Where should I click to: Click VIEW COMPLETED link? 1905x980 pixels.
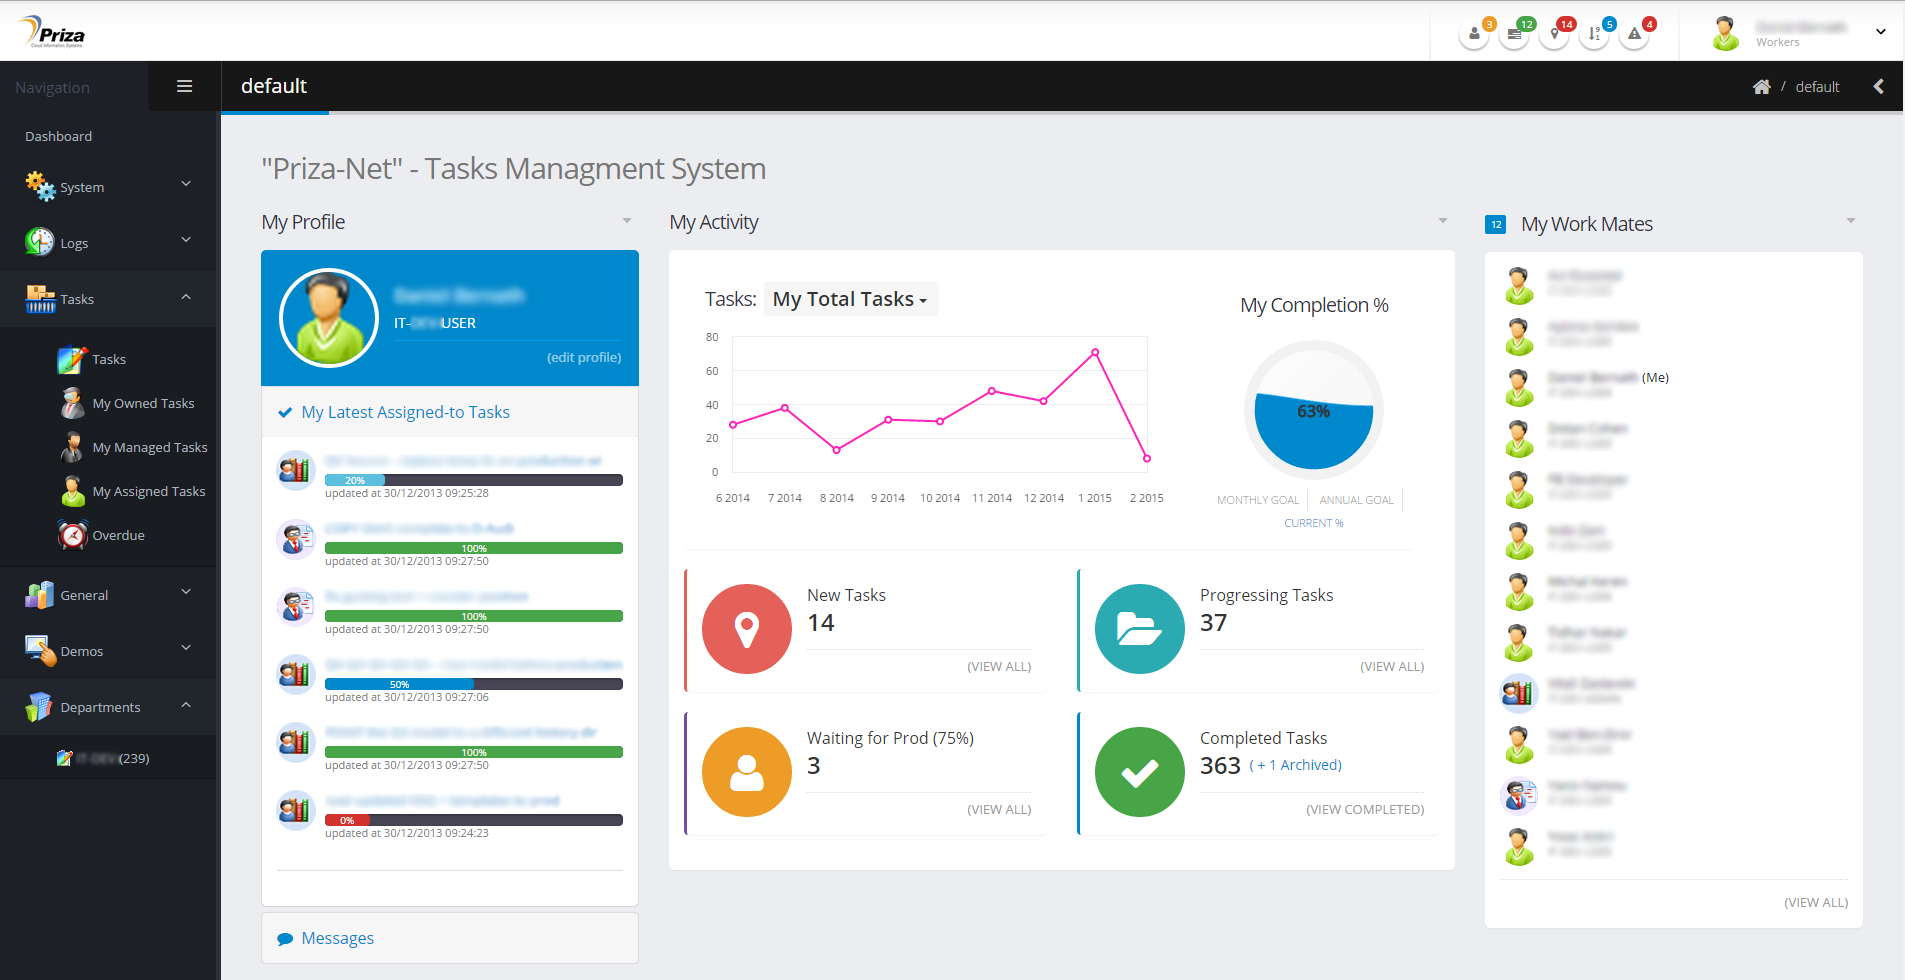tap(1365, 809)
